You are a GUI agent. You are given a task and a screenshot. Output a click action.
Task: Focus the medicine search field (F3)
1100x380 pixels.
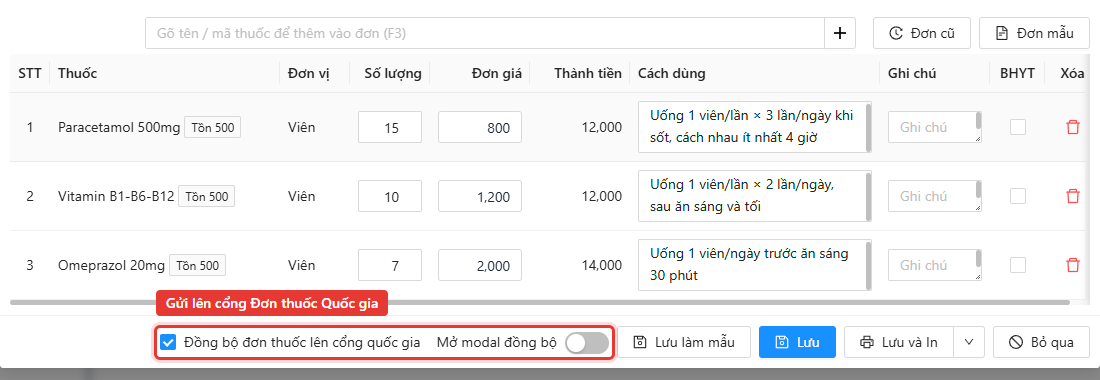pos(485,33)
